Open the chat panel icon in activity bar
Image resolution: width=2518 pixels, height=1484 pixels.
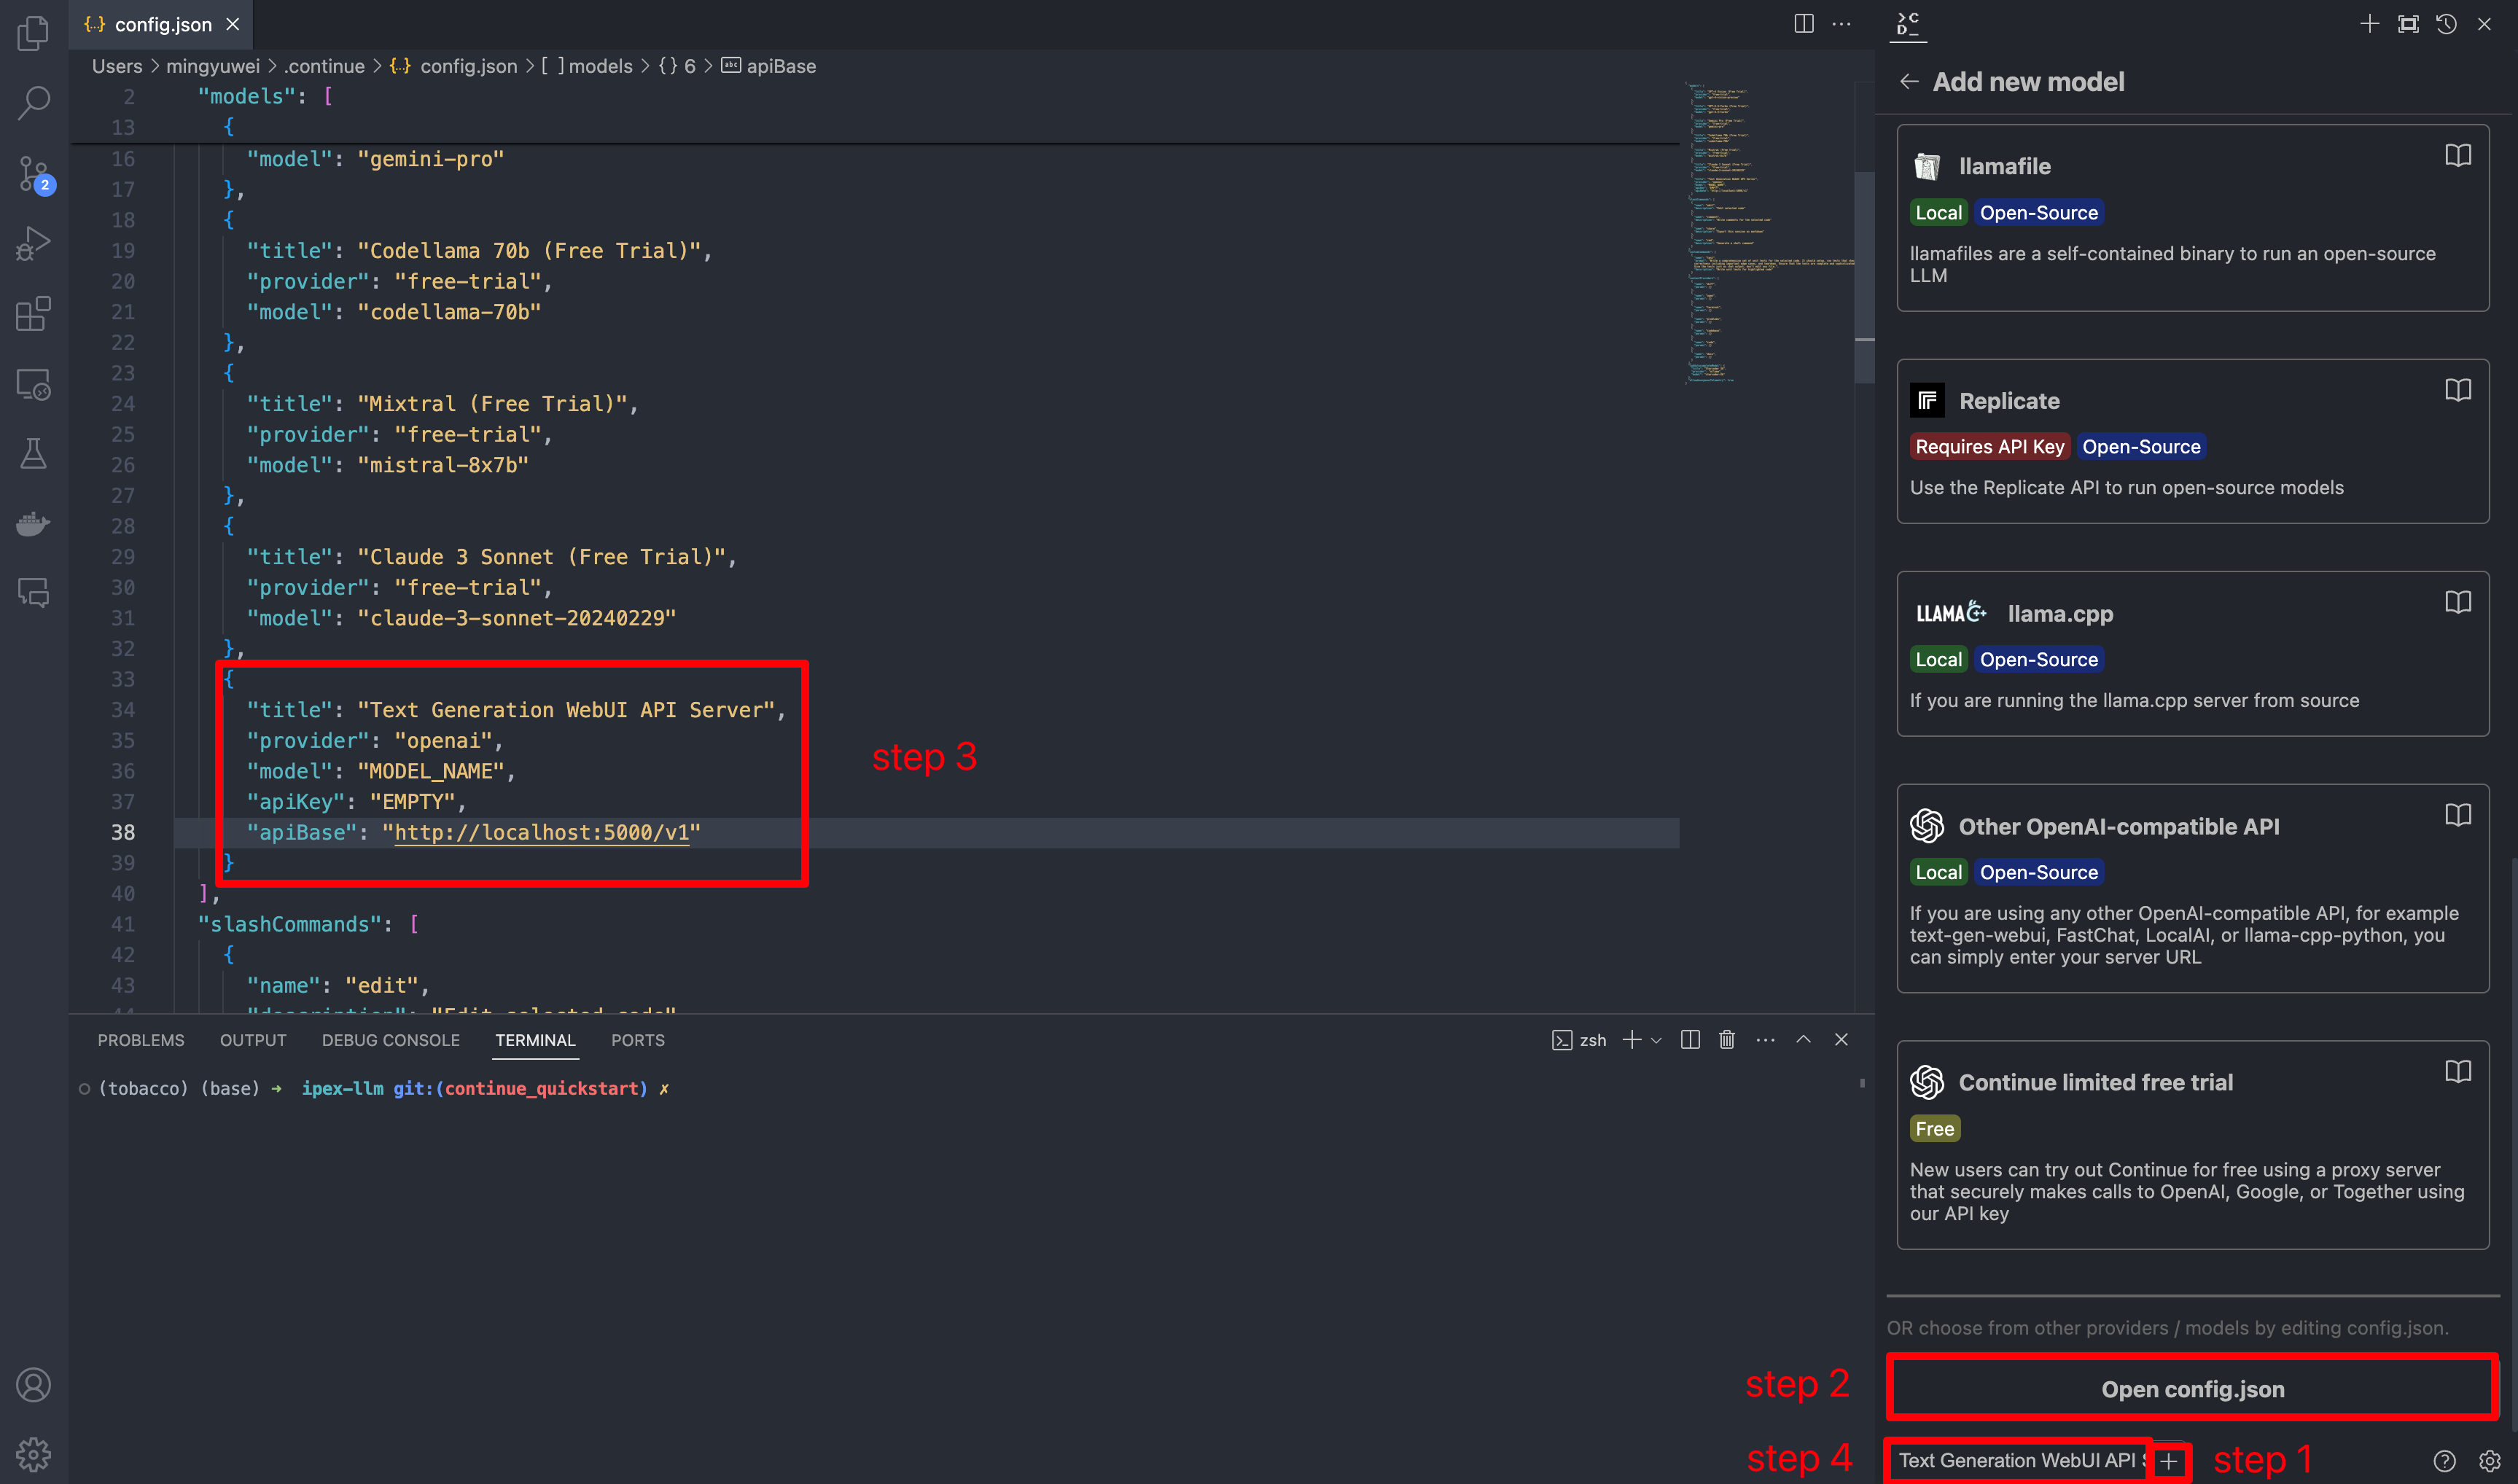(x=33, y=593)
